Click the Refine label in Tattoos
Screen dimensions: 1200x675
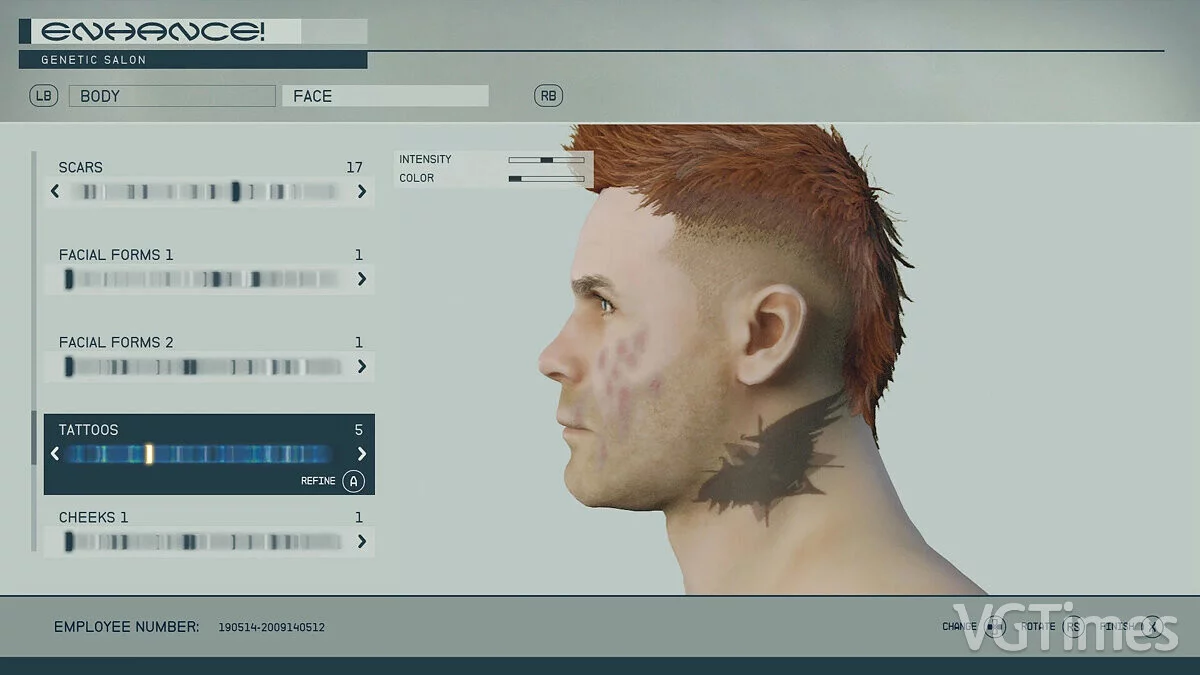[x=318, y=481]
